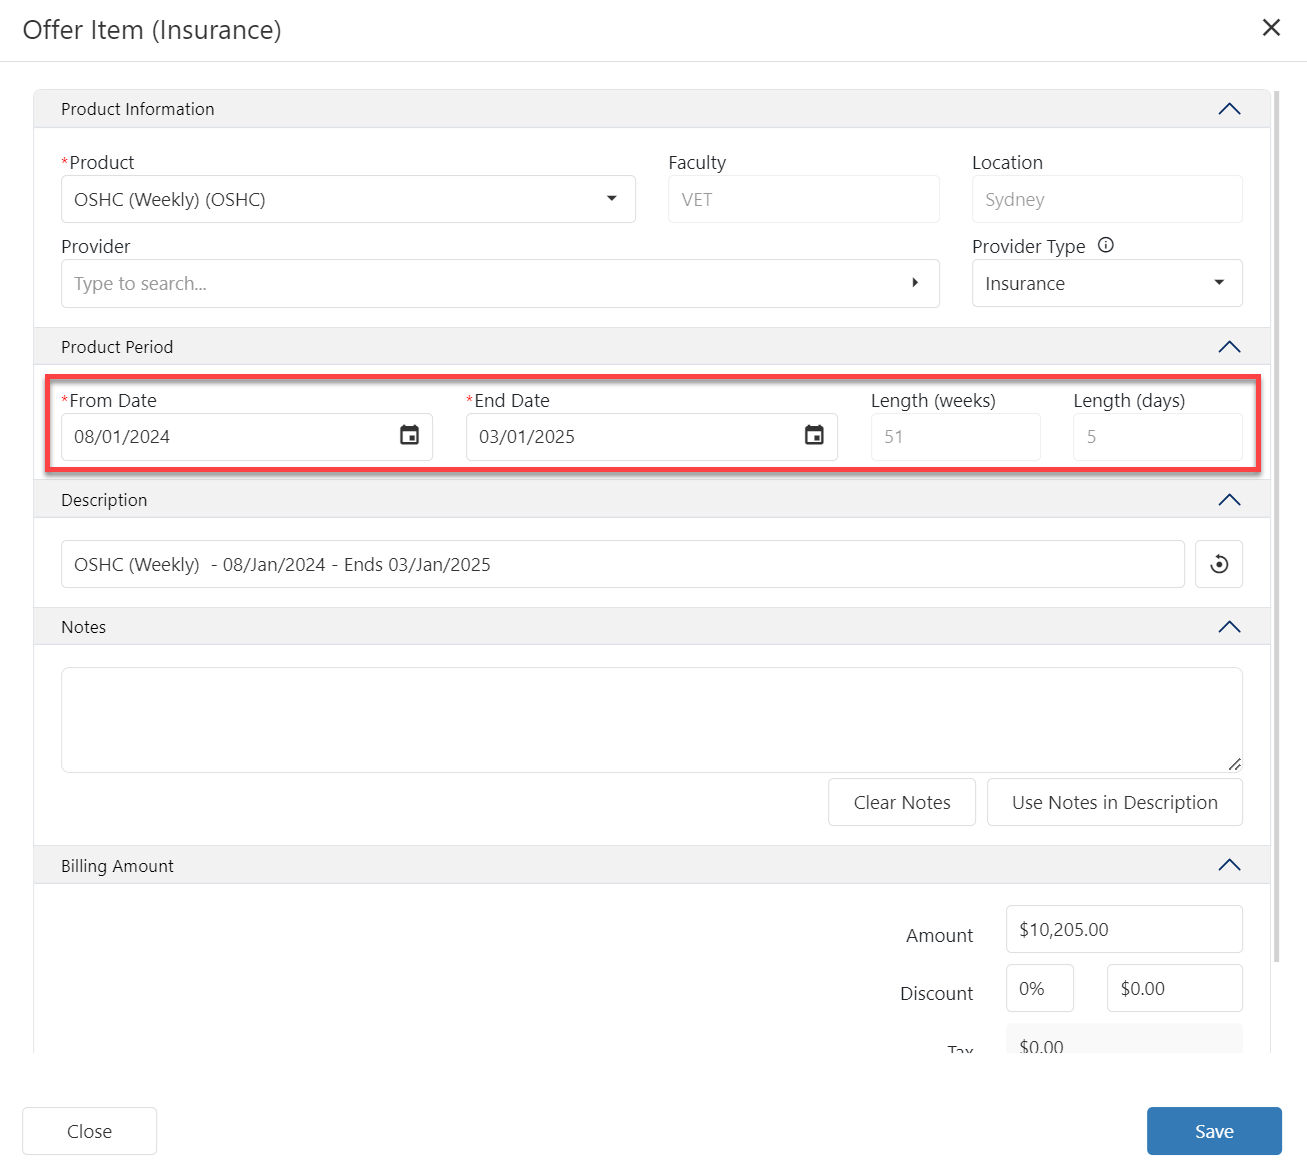Click into the Notes text area
The height and width of the screenshot is (1175, 1307).
[650, 719]
